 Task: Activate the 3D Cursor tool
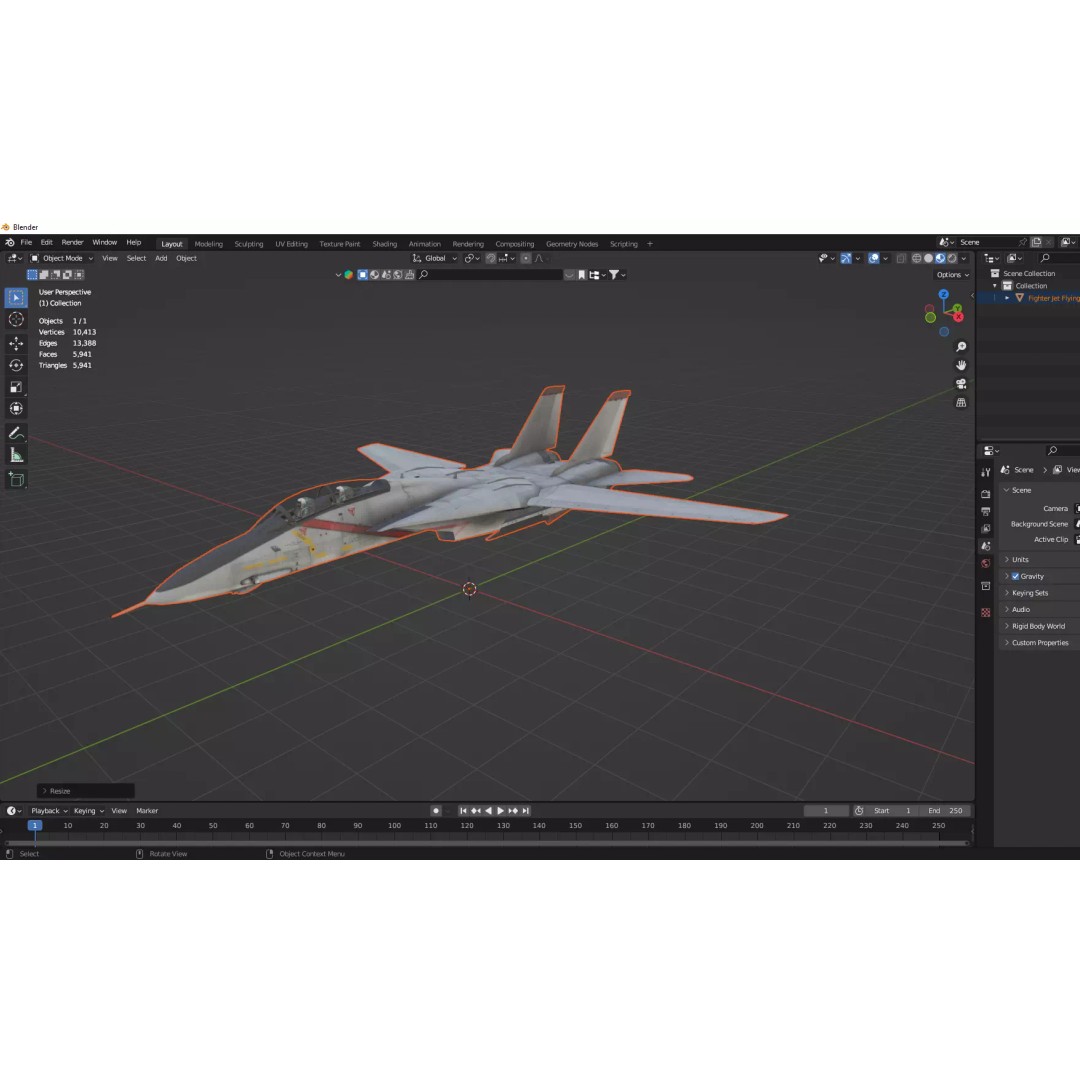click(16, 320)
